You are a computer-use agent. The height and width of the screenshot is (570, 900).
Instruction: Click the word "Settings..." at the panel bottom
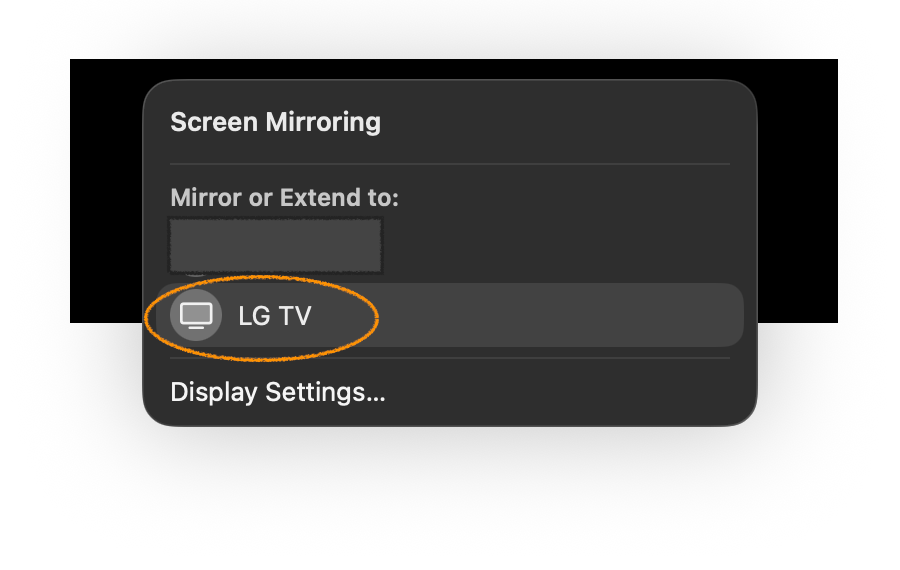(x=325, y=392)
